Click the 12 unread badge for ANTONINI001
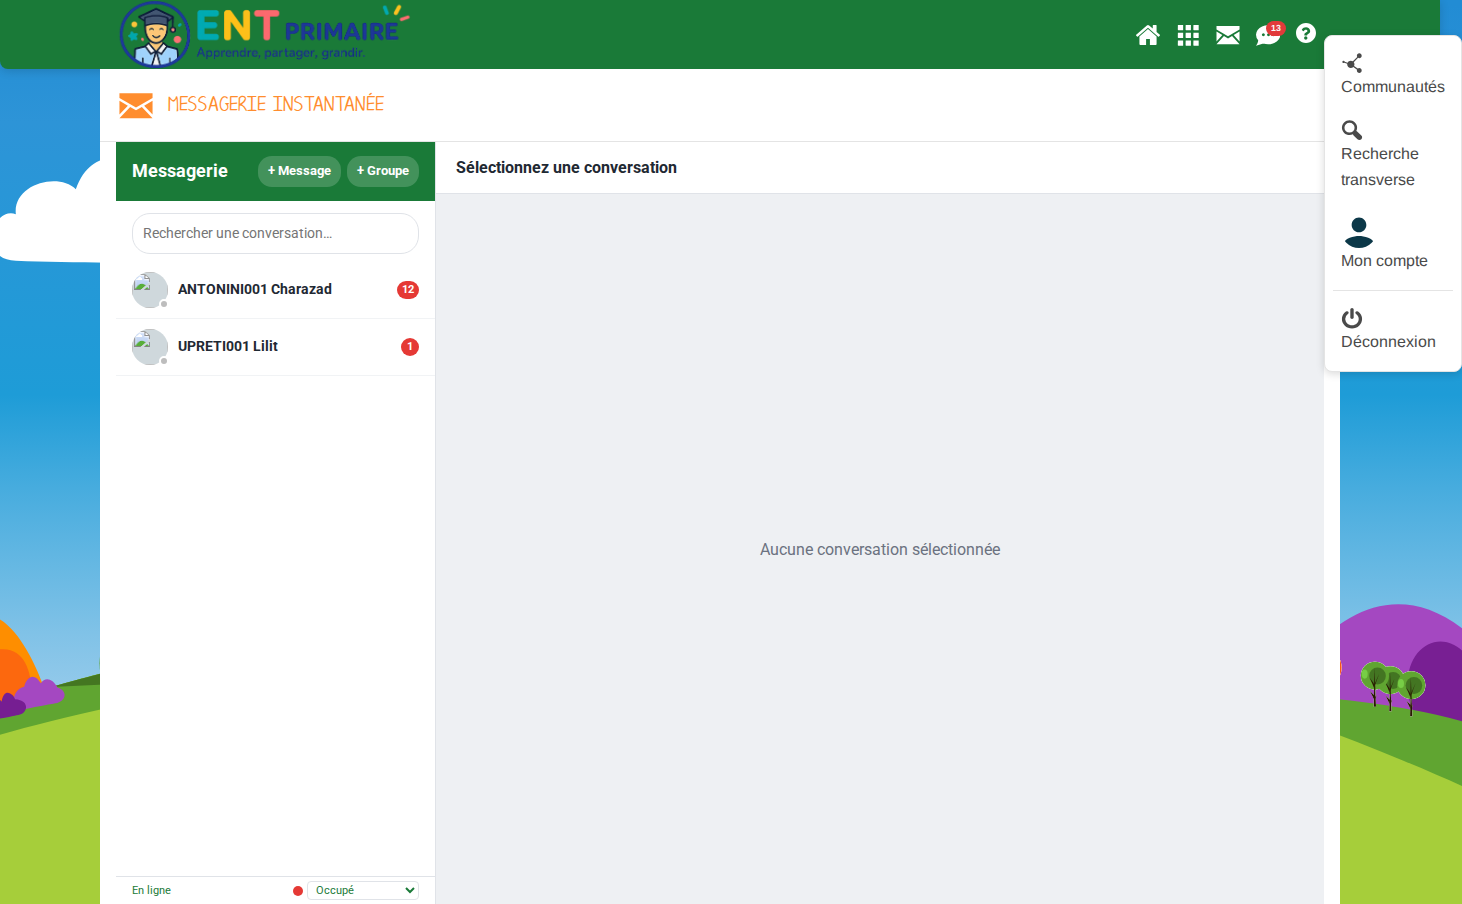Viewport: 1462px width, 904px height. tap(408, 290)
